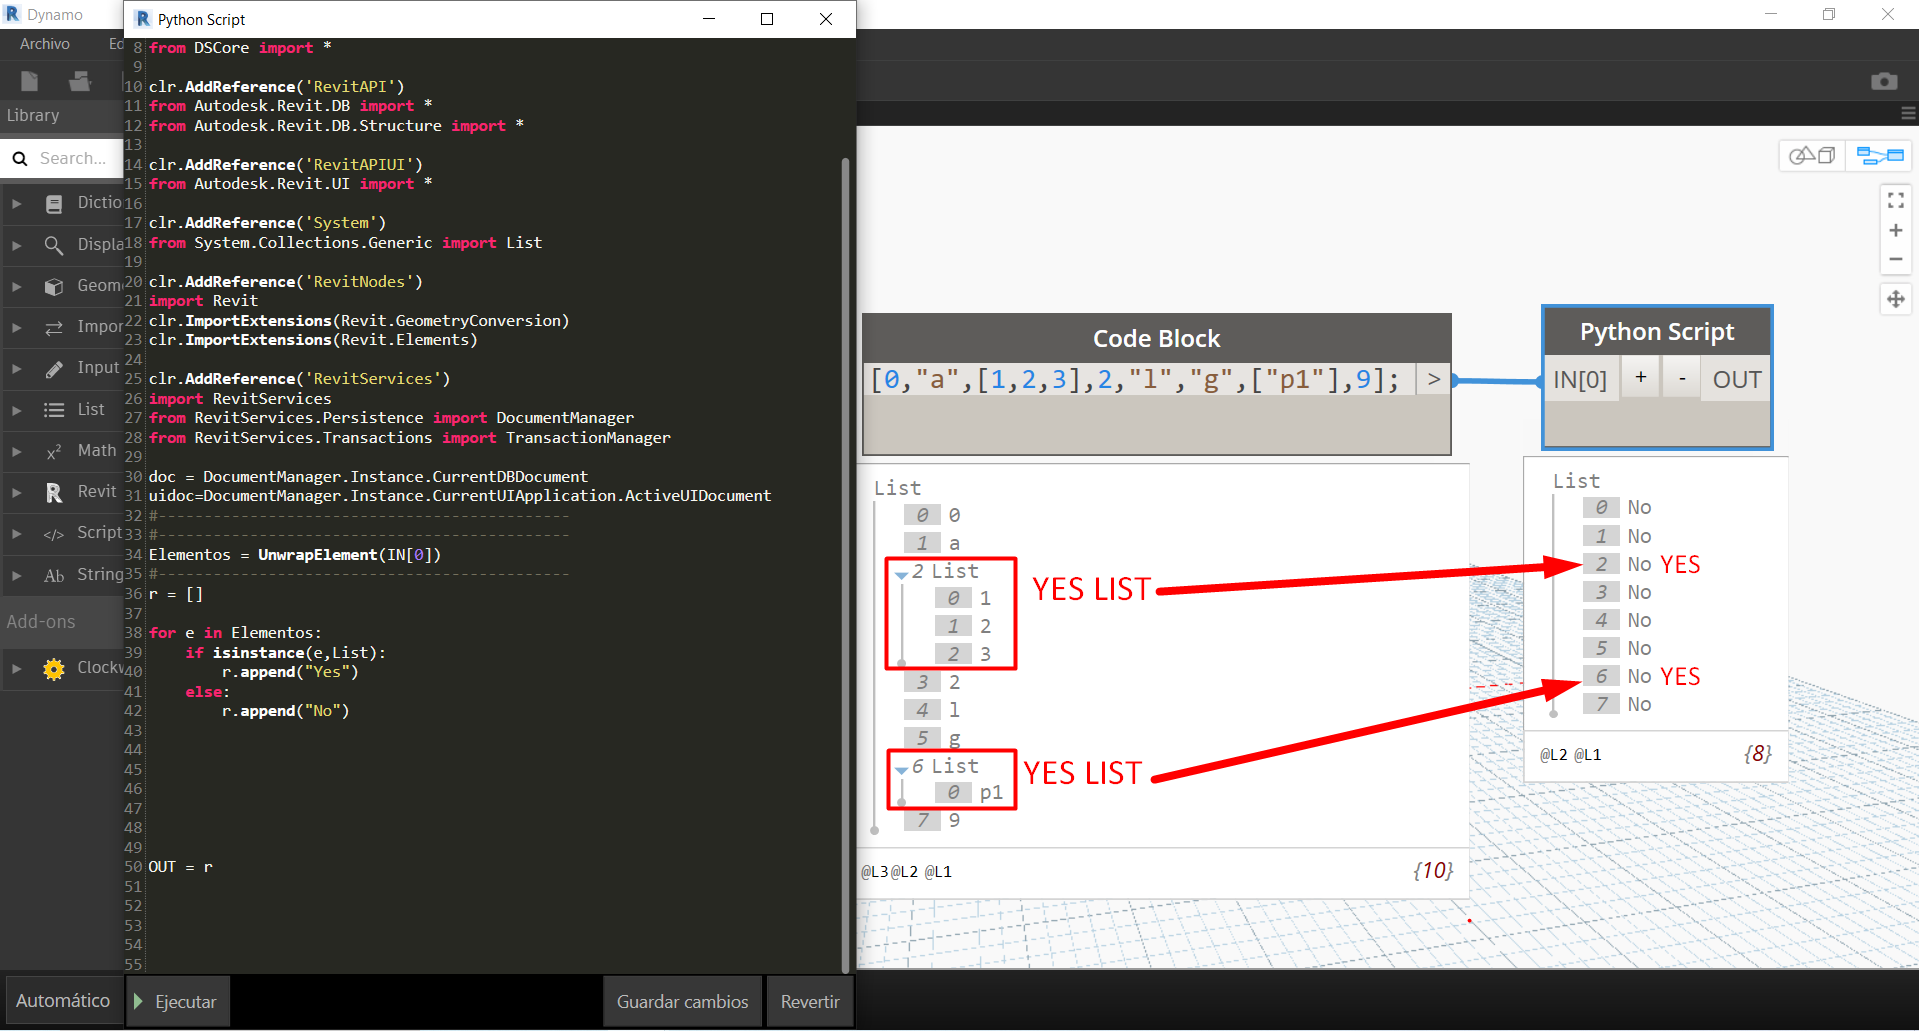1919x1031 pixels.
Task: Click the IN[0] port on Python Script node
Action: pos(1580,380)
